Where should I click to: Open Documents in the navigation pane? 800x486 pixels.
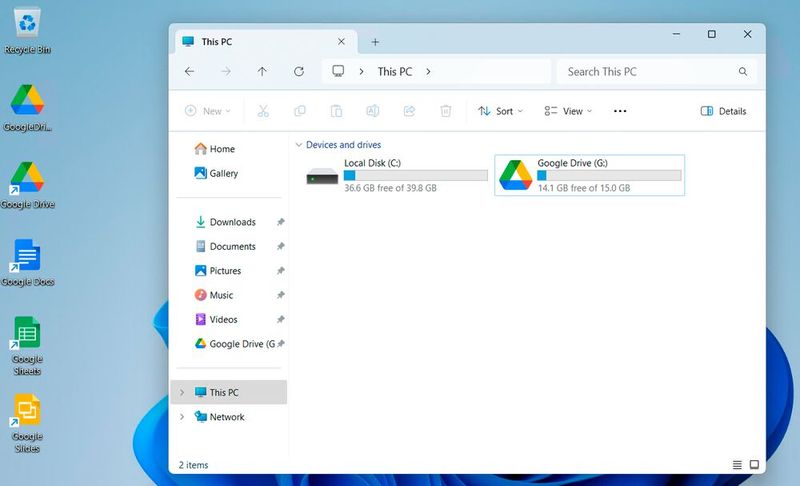(x=225, y=246)
